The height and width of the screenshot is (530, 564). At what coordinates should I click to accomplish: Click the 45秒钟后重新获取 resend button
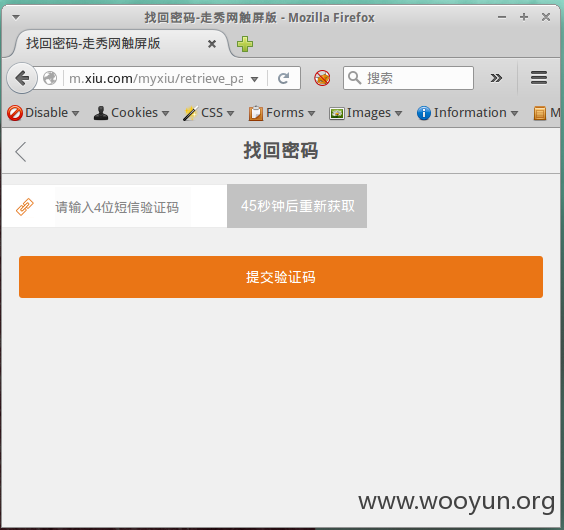coord(297,206)
